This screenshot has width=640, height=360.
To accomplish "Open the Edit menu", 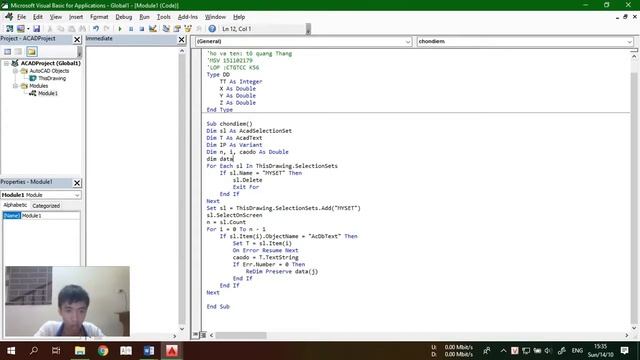I will (38, 17).
